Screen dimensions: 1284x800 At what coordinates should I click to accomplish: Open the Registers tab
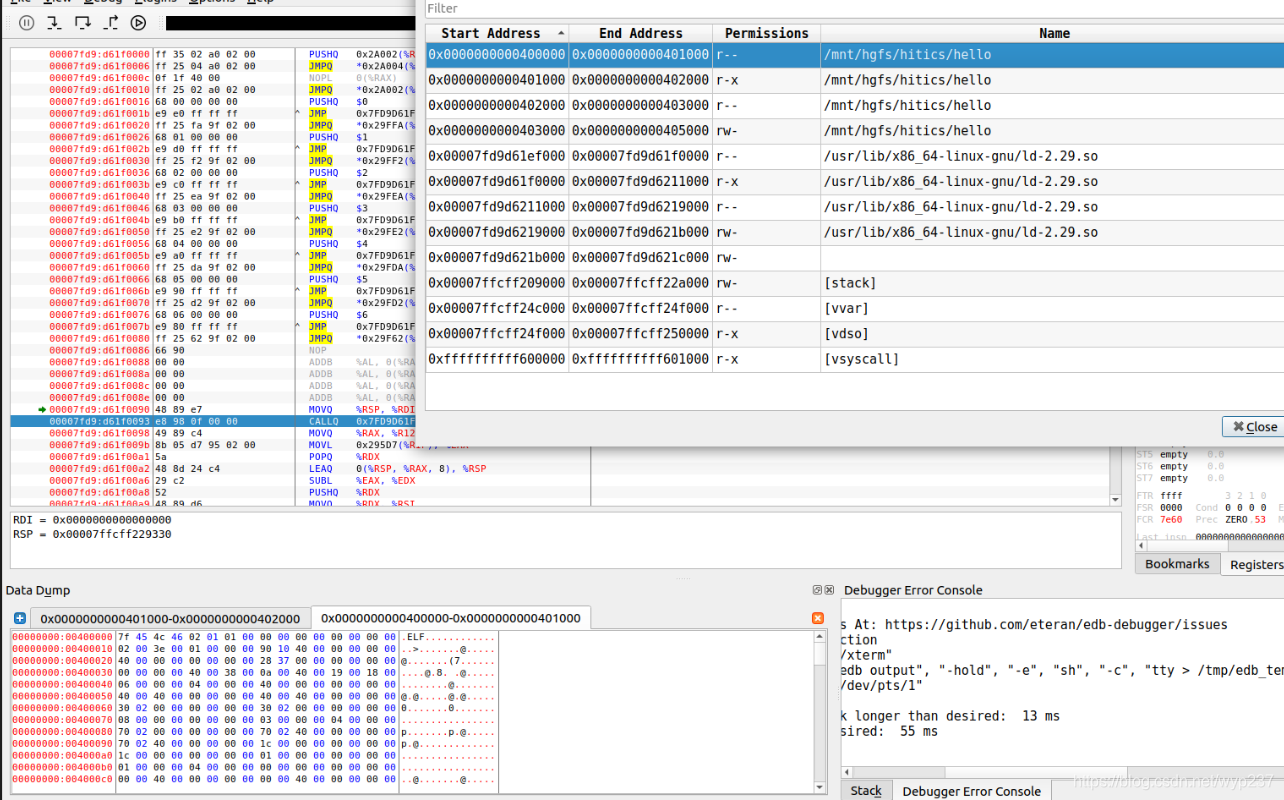pyautogui.click(x=1256, y=565)
